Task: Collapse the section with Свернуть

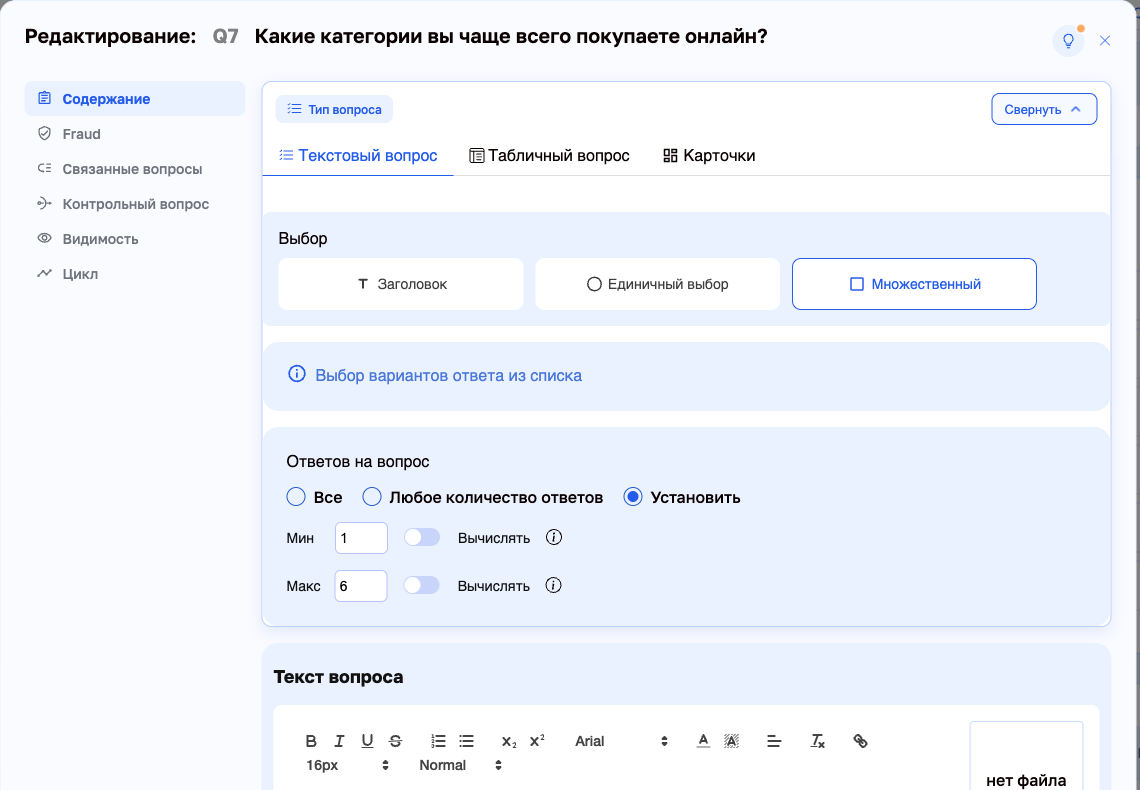Action: [1044, 109]
